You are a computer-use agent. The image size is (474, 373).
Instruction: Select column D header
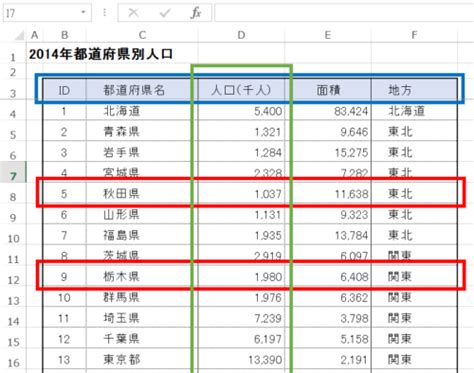click(241, 35)
